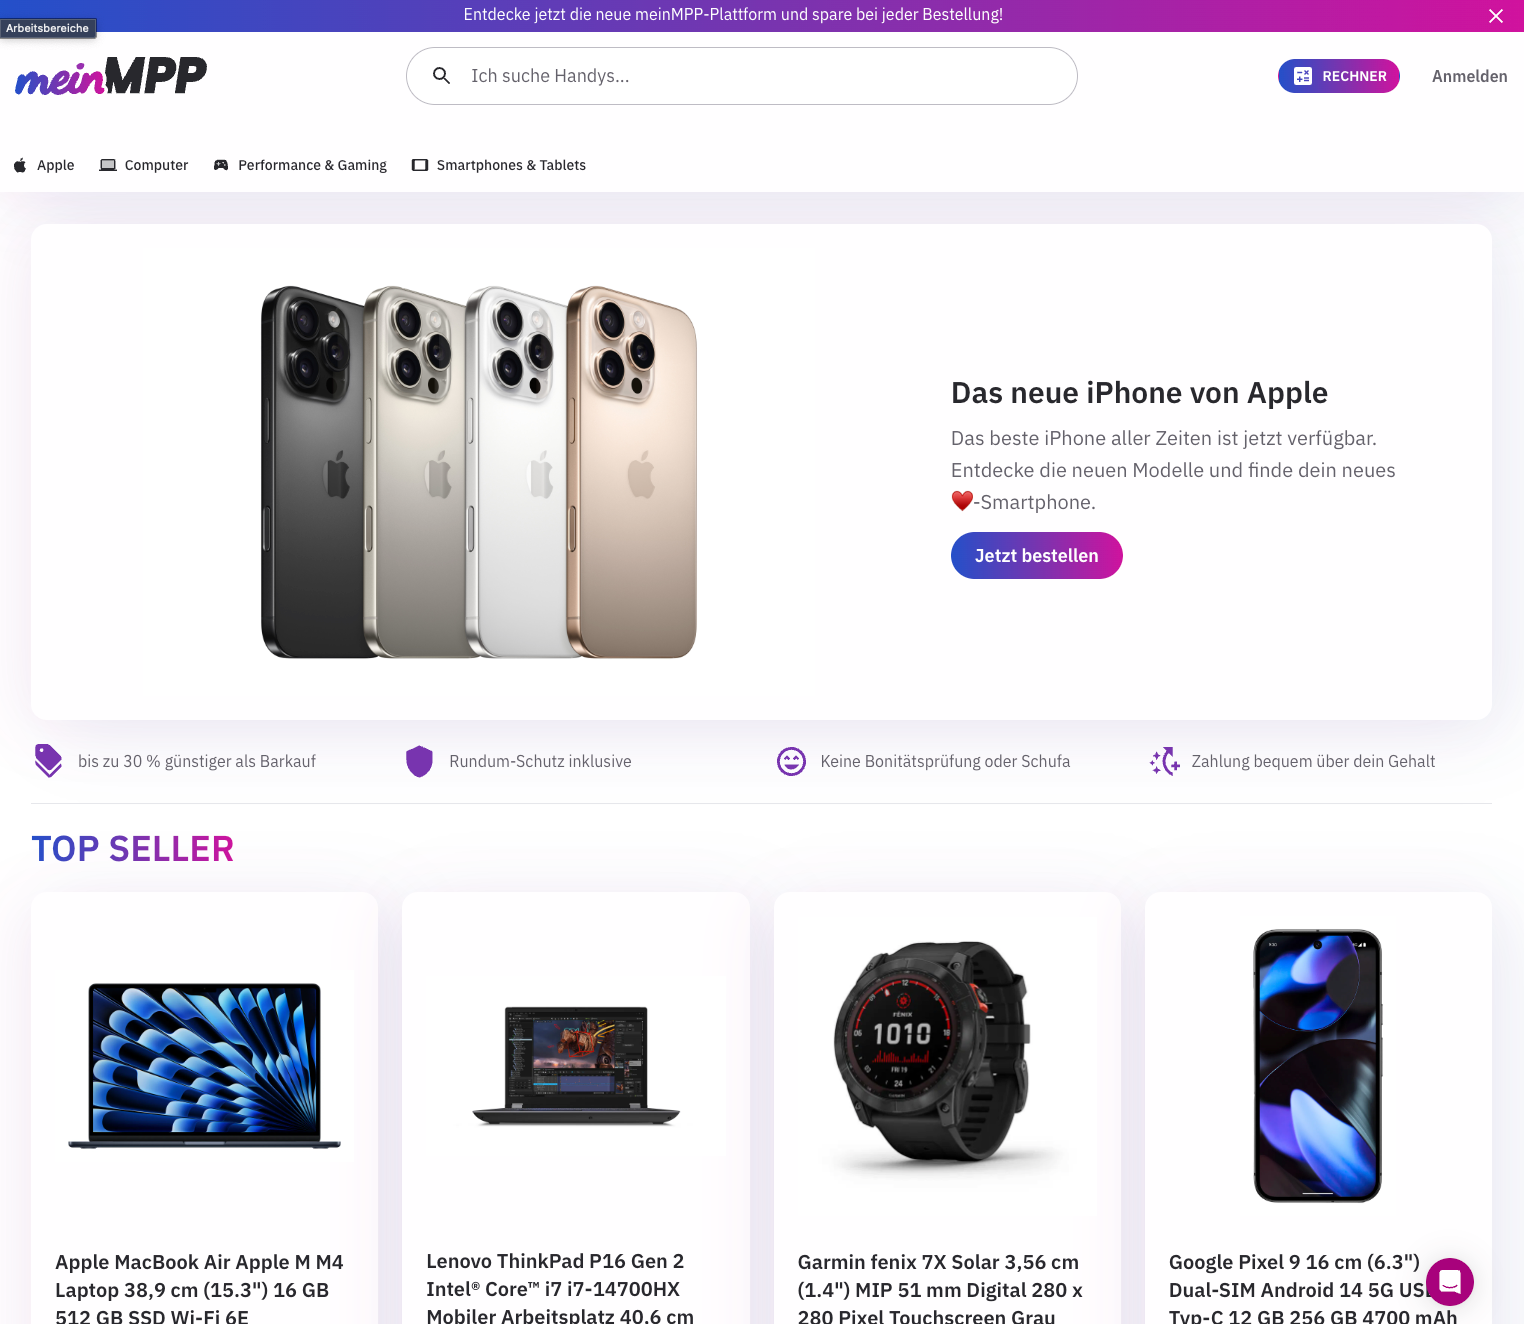
Task: Open the Lenovo ThinkPad P16 product image
Action: (x=576, y=1066)
